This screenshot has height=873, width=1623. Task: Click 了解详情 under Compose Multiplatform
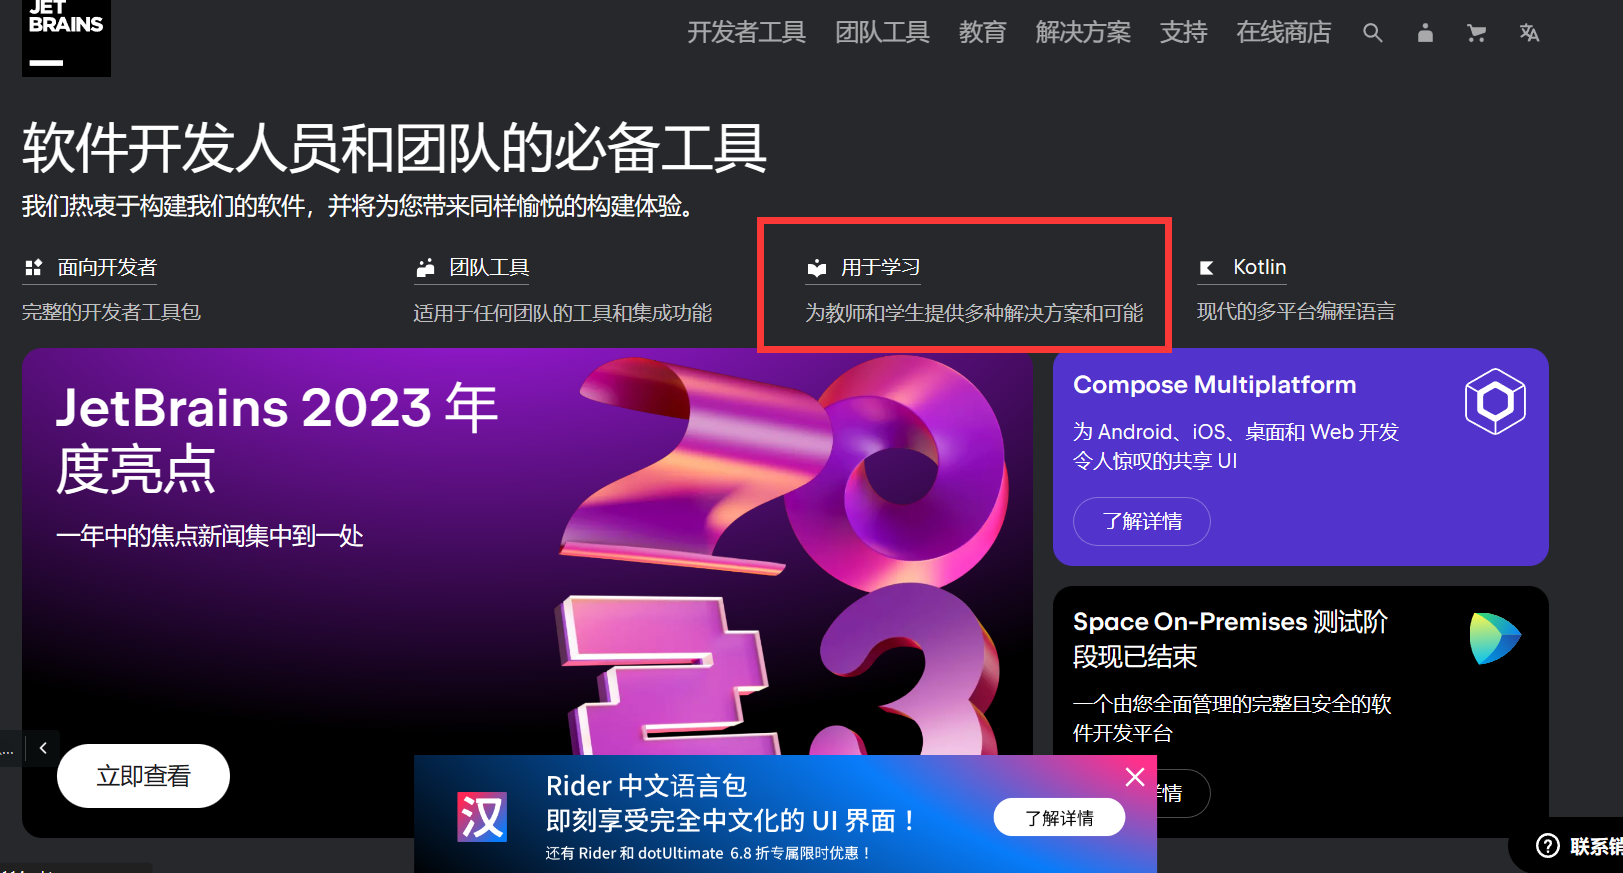(x=1142, y=521)
